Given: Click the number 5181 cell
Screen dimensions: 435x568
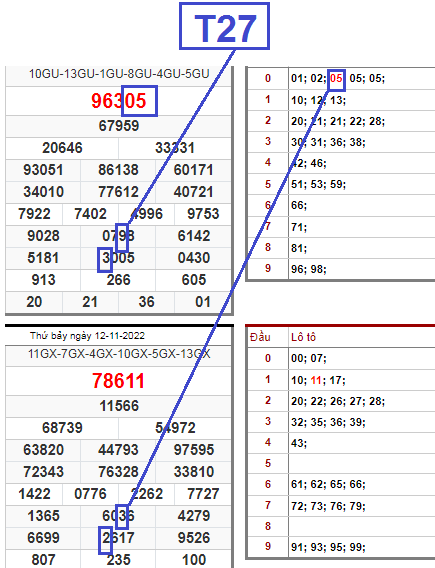Looking at the screenshot, I should 43,258.
